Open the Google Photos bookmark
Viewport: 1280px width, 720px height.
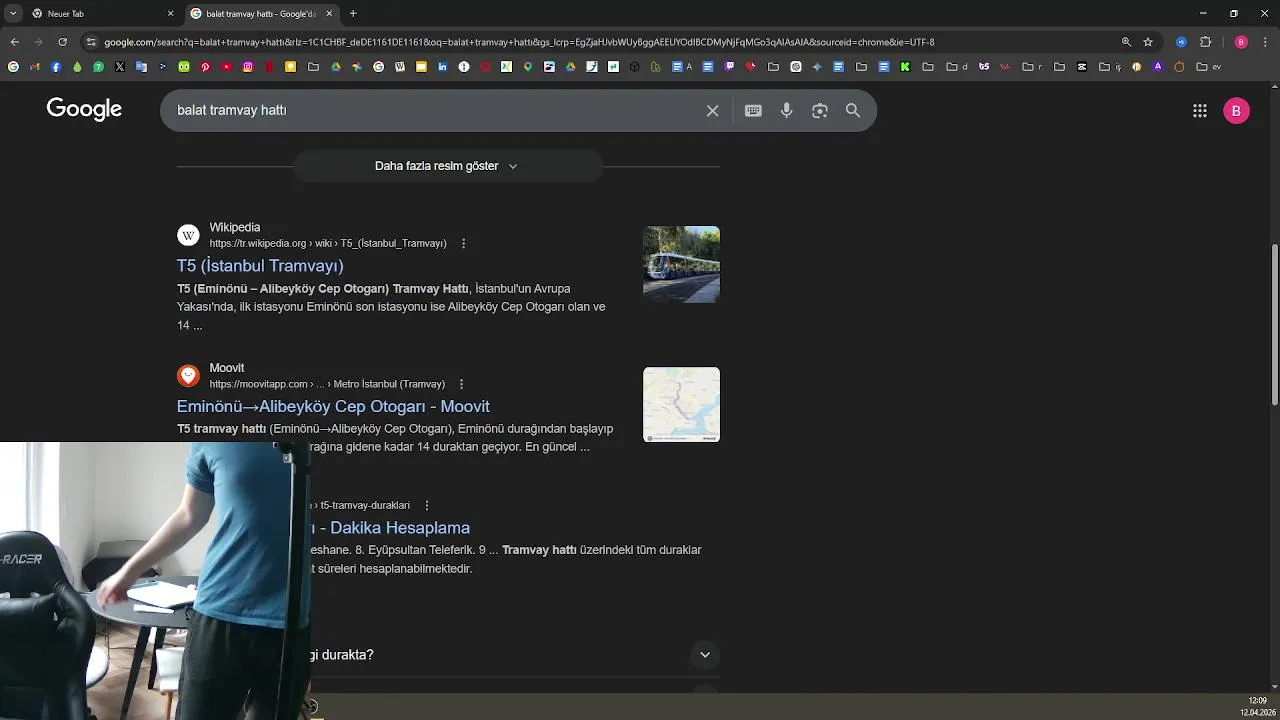click(357, 67)
